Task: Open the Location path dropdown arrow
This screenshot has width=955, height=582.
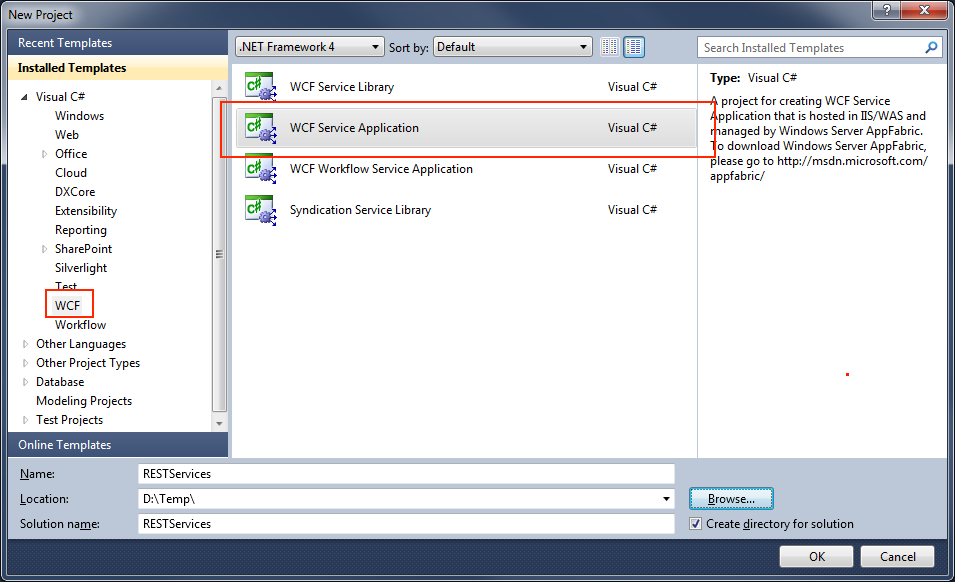Action: [666, 499]
